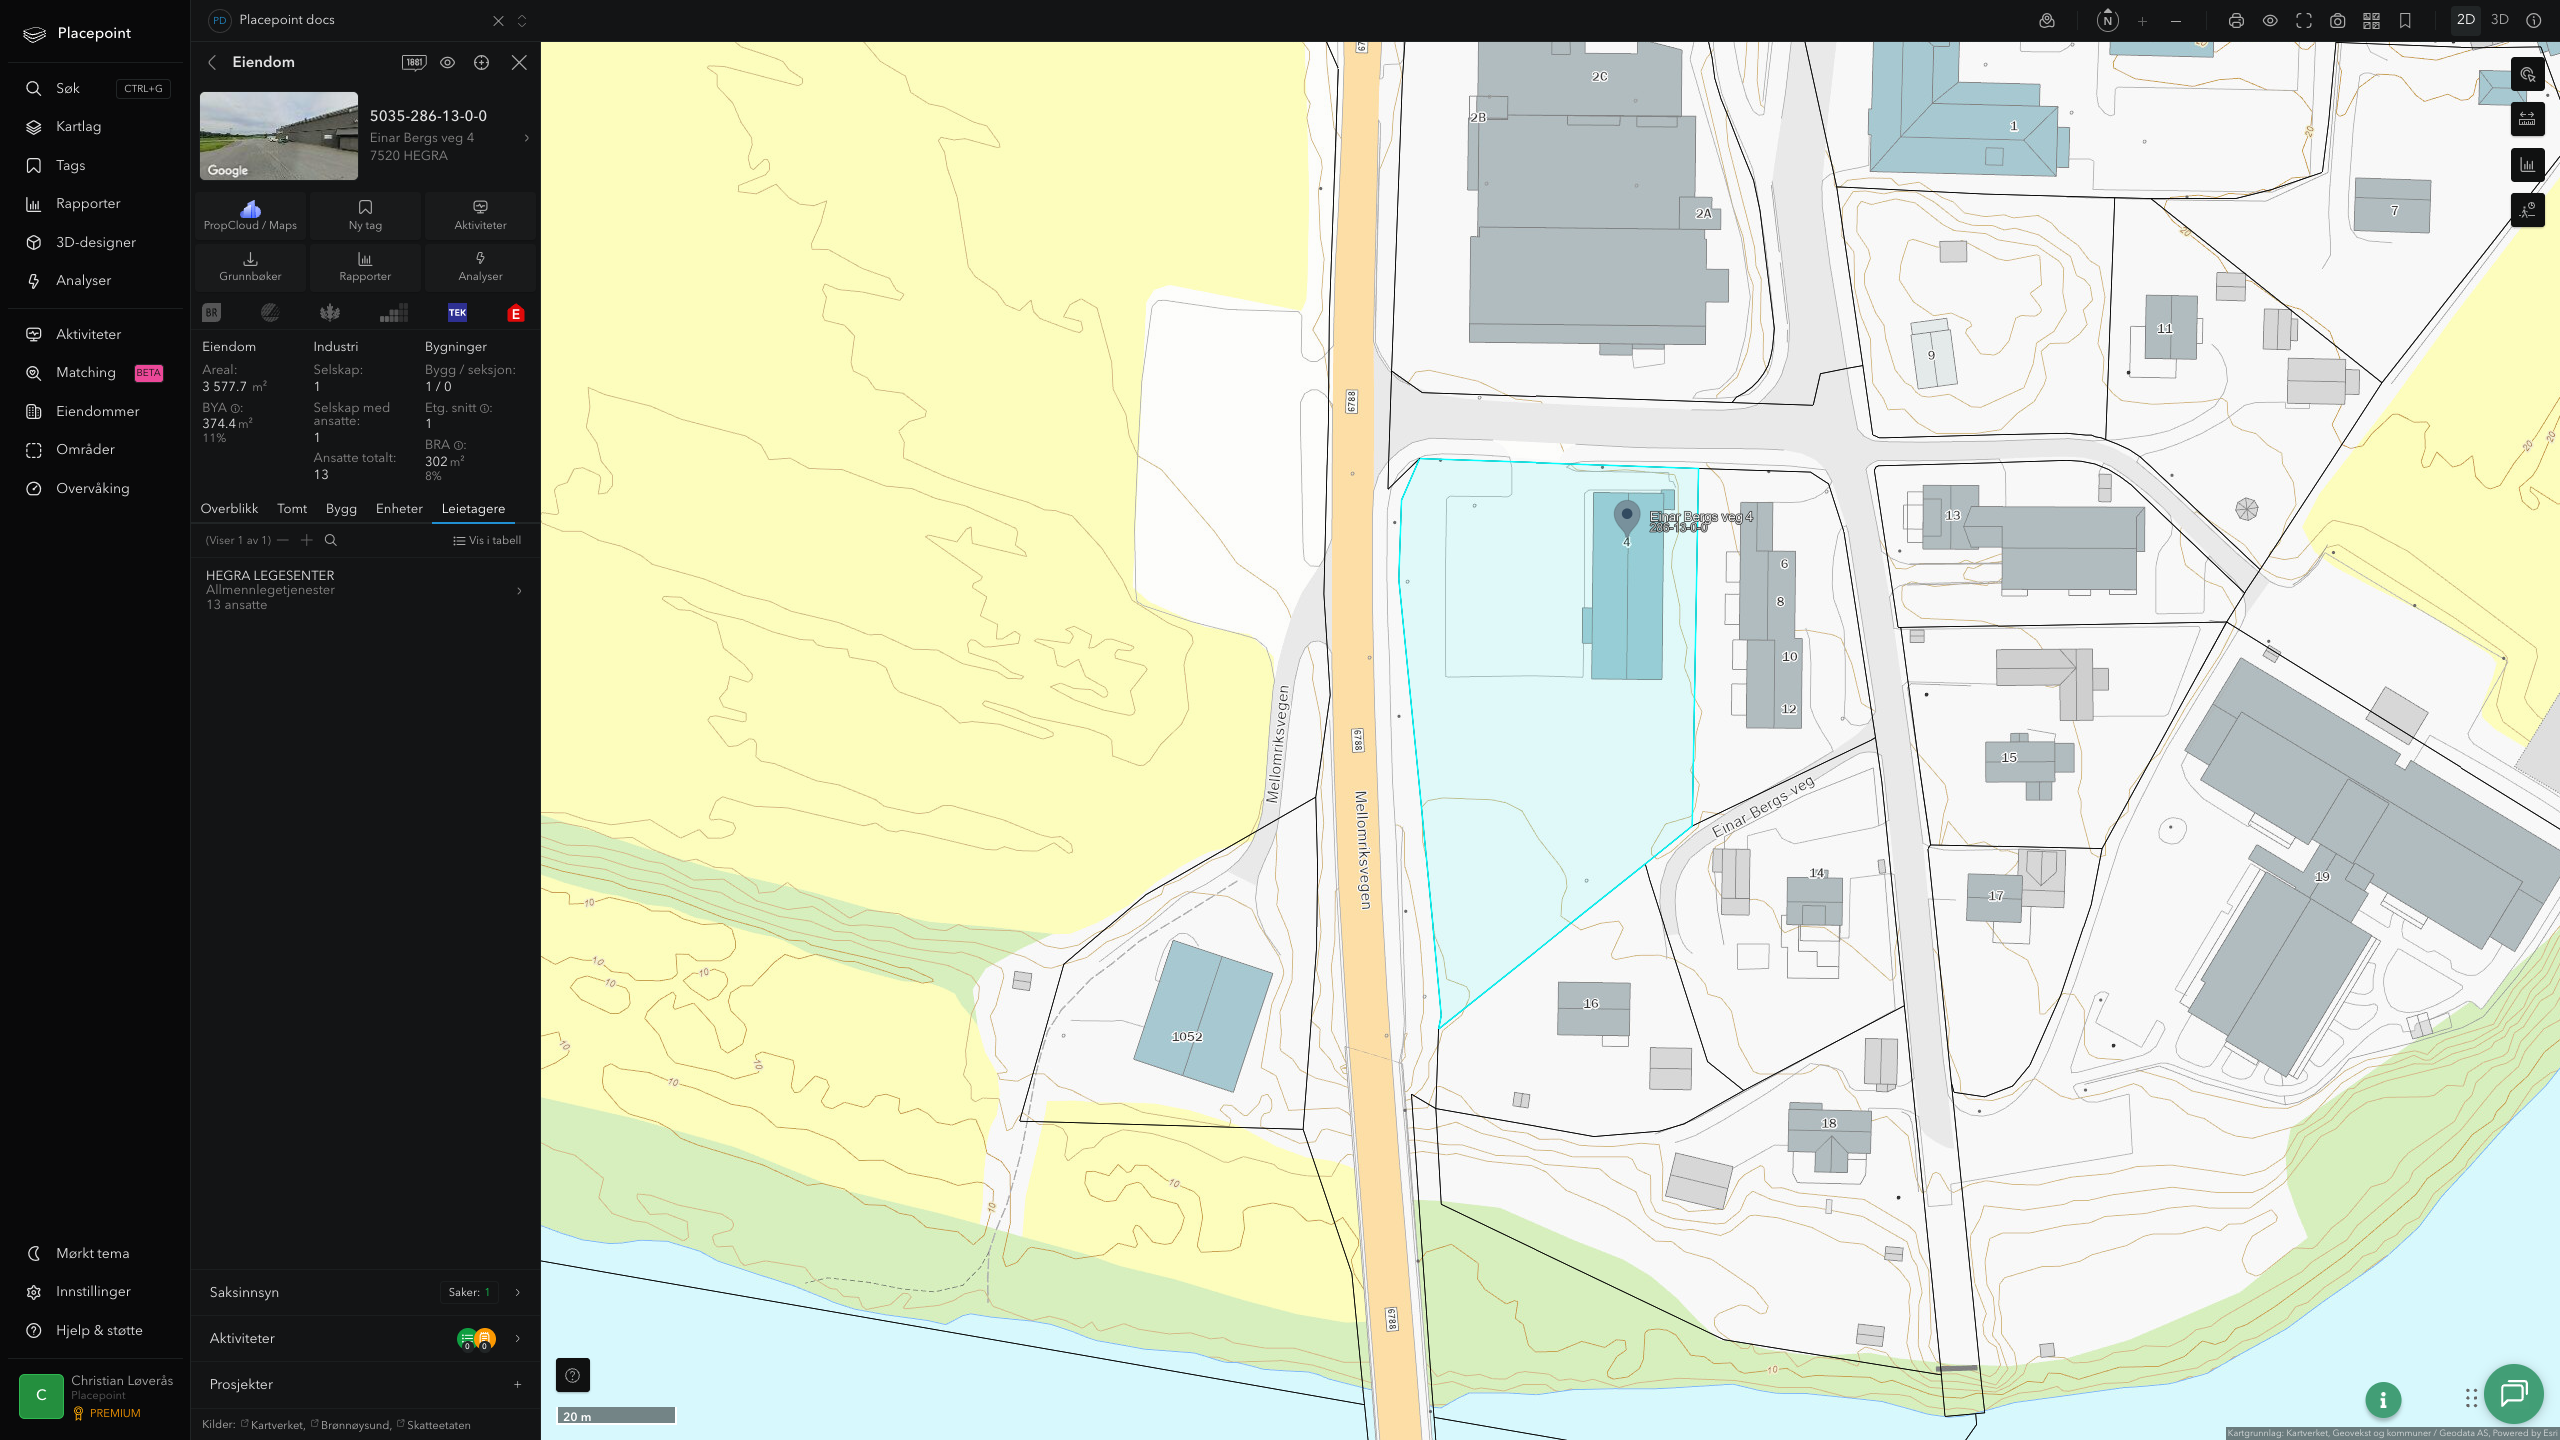This screenshot has height=1440, width=2560.
Task: Click Analyser button in property panel
Action: [x=480, y=267]
